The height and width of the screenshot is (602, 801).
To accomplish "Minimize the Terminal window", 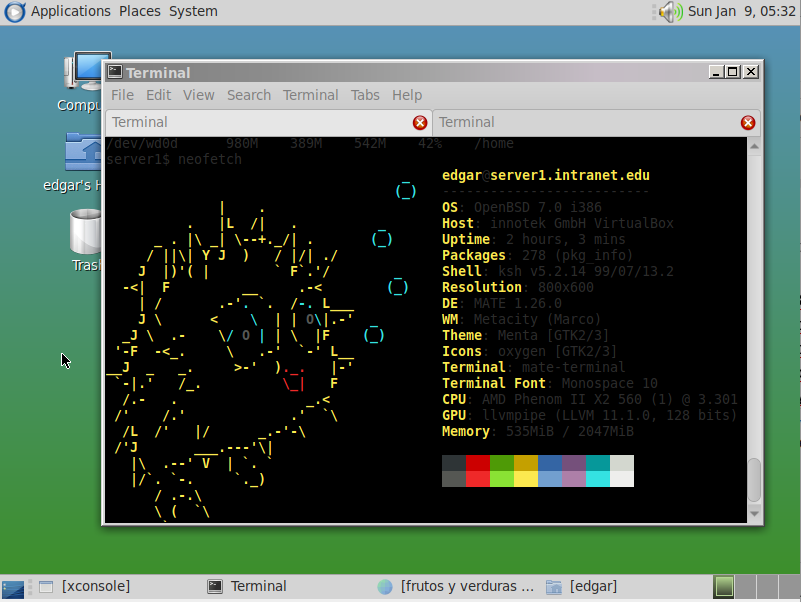I will tap(716, 72).
